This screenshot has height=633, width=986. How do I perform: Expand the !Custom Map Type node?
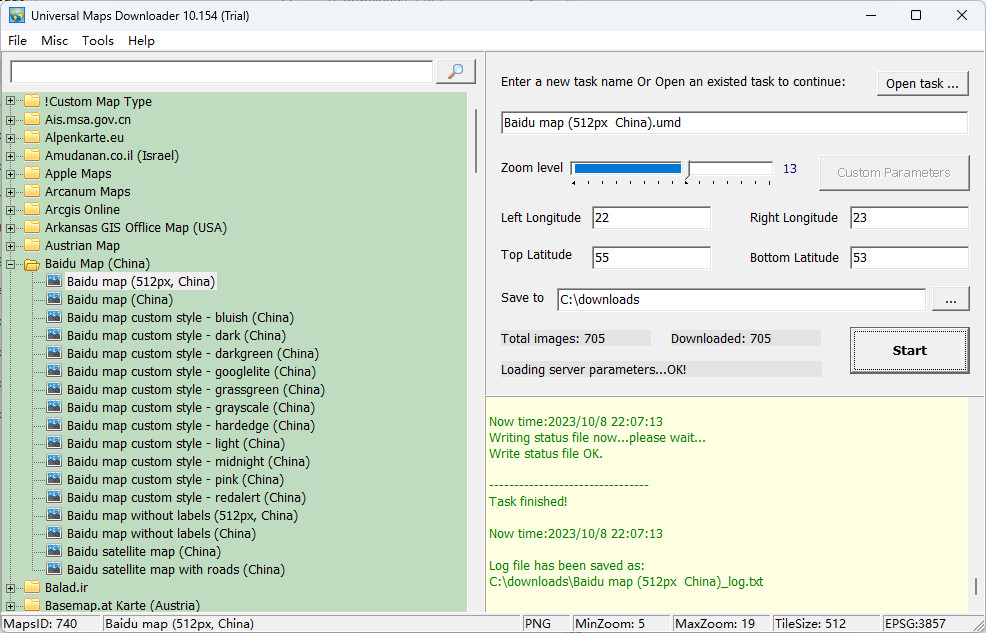[x=10, y=101]
